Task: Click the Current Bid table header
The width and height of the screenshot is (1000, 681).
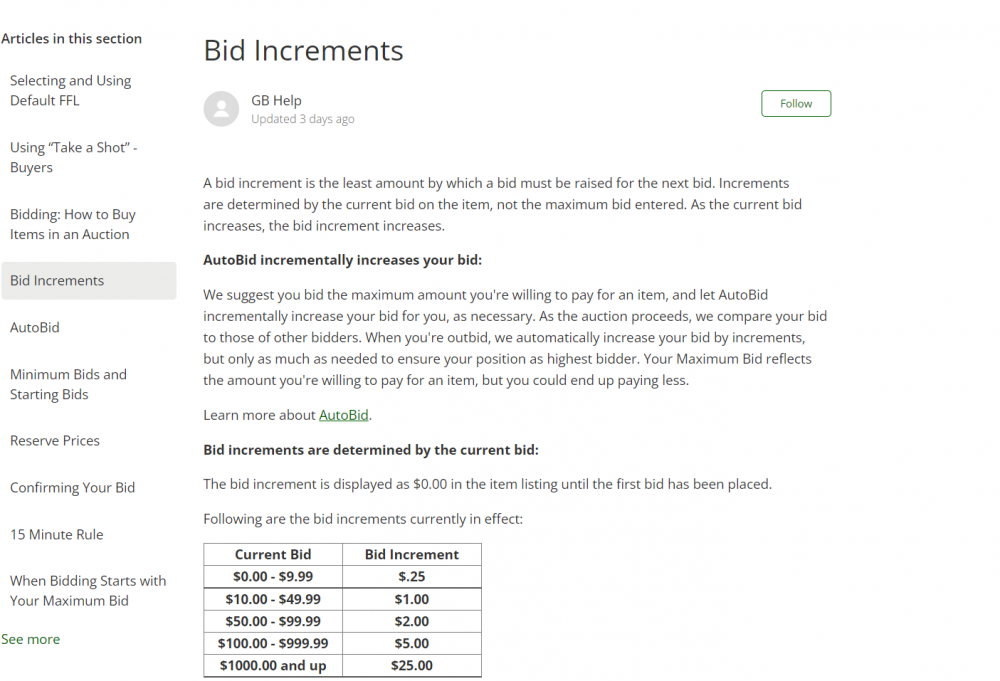Action: coord(273,555)
